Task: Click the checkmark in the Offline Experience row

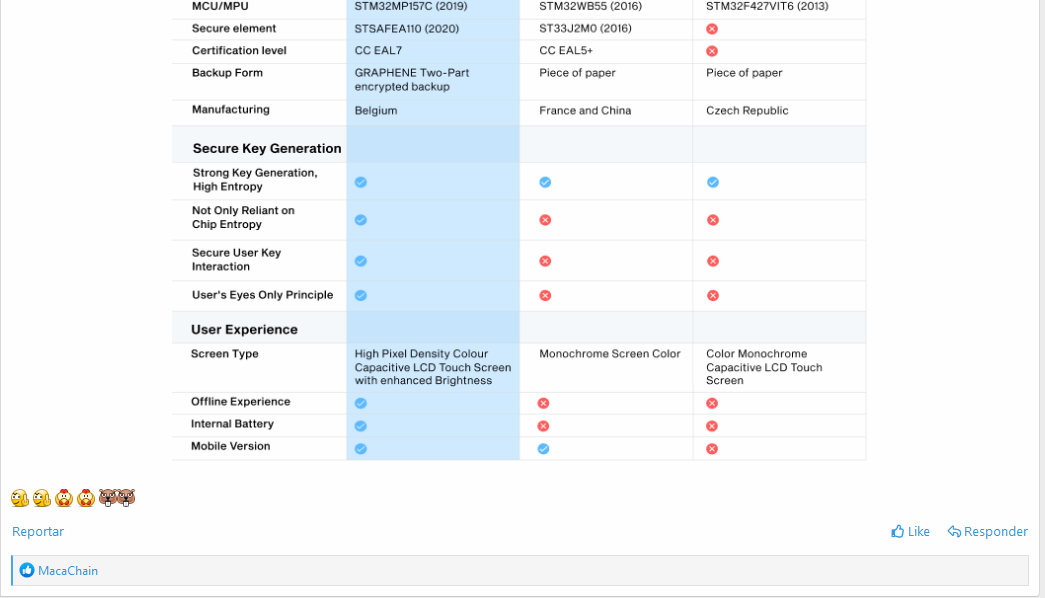Action: pos(361,403)
